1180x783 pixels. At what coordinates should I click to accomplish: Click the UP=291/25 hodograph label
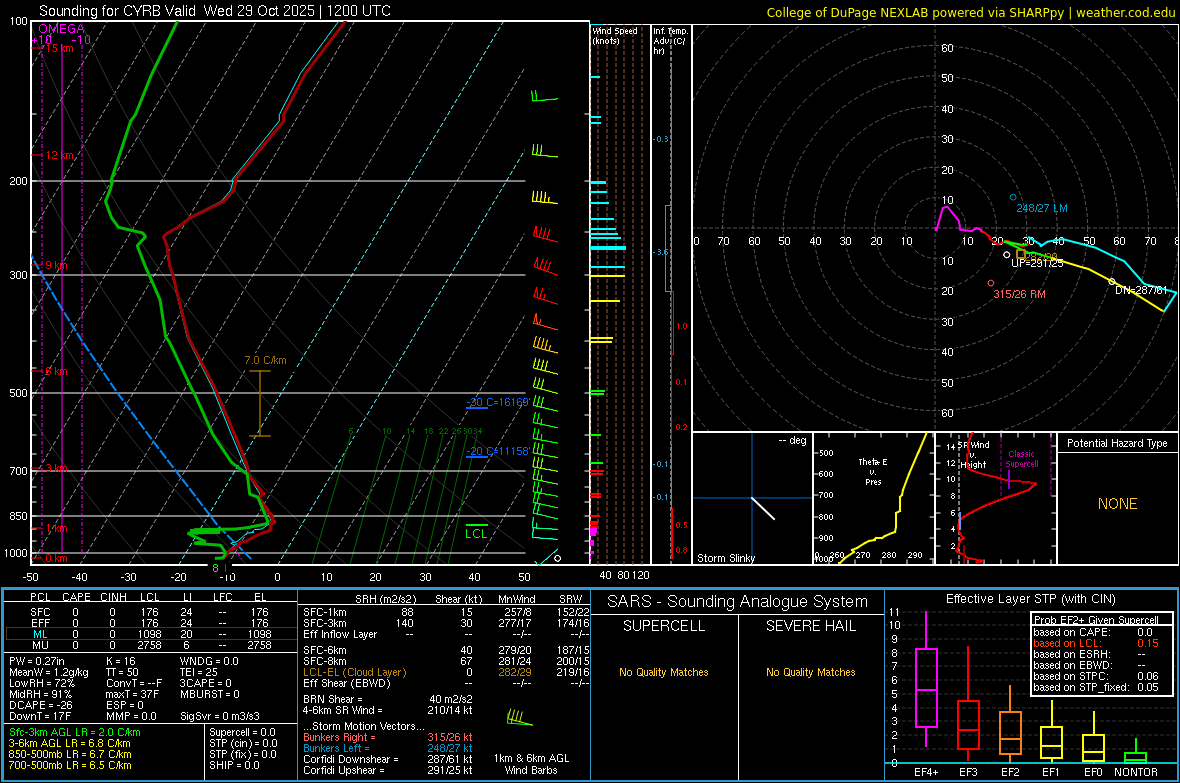coord(1037,264)
